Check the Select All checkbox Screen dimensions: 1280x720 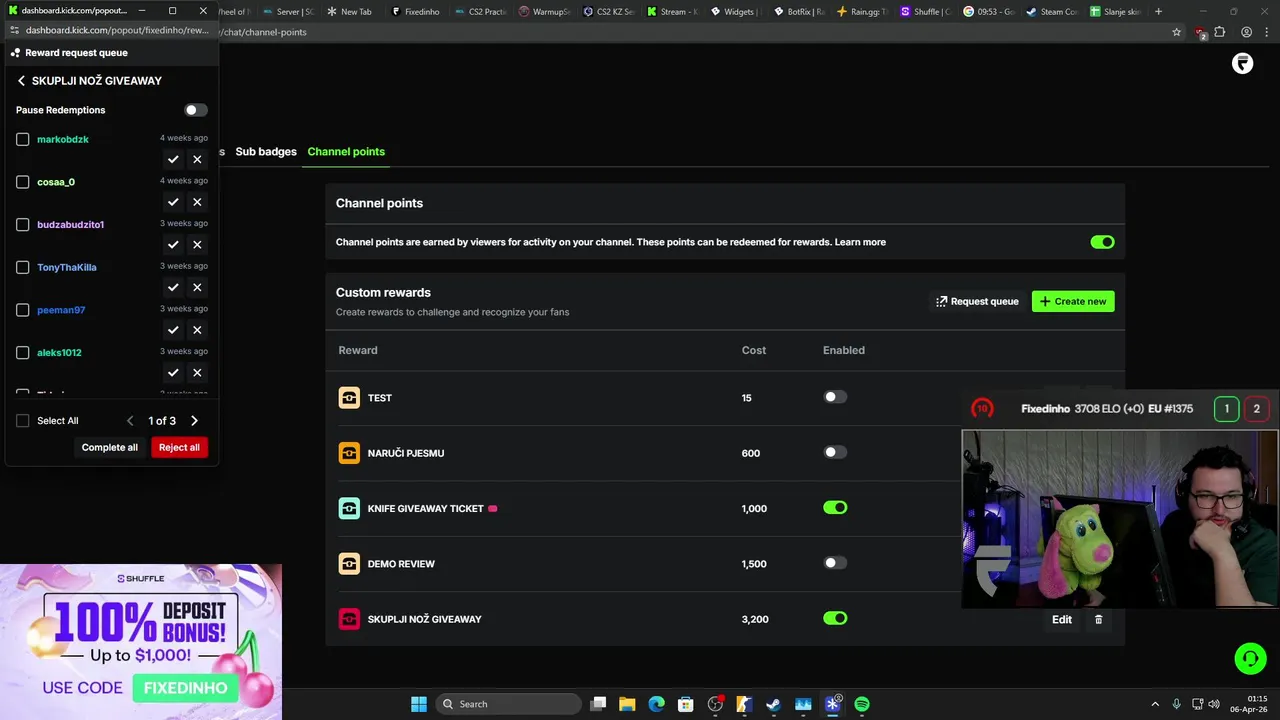[23, 421]
